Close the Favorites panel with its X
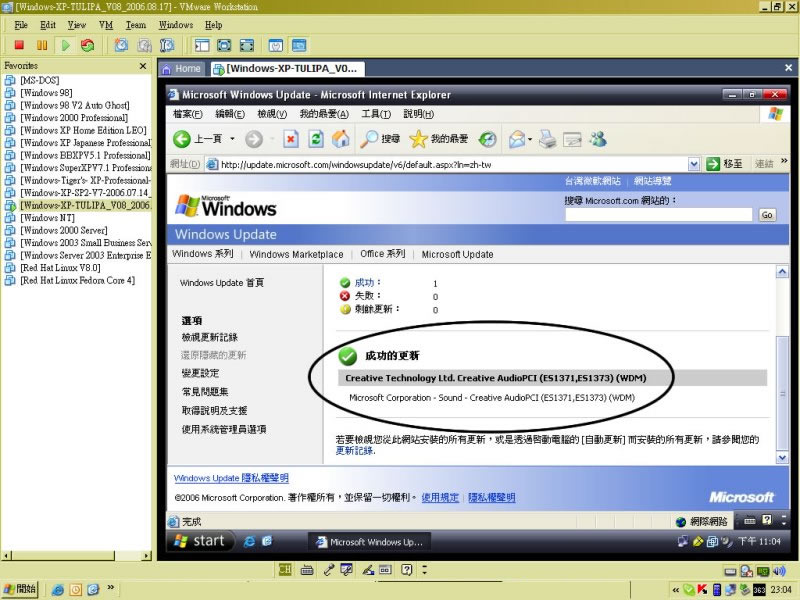Screen dimensions: 800x600 143,66
